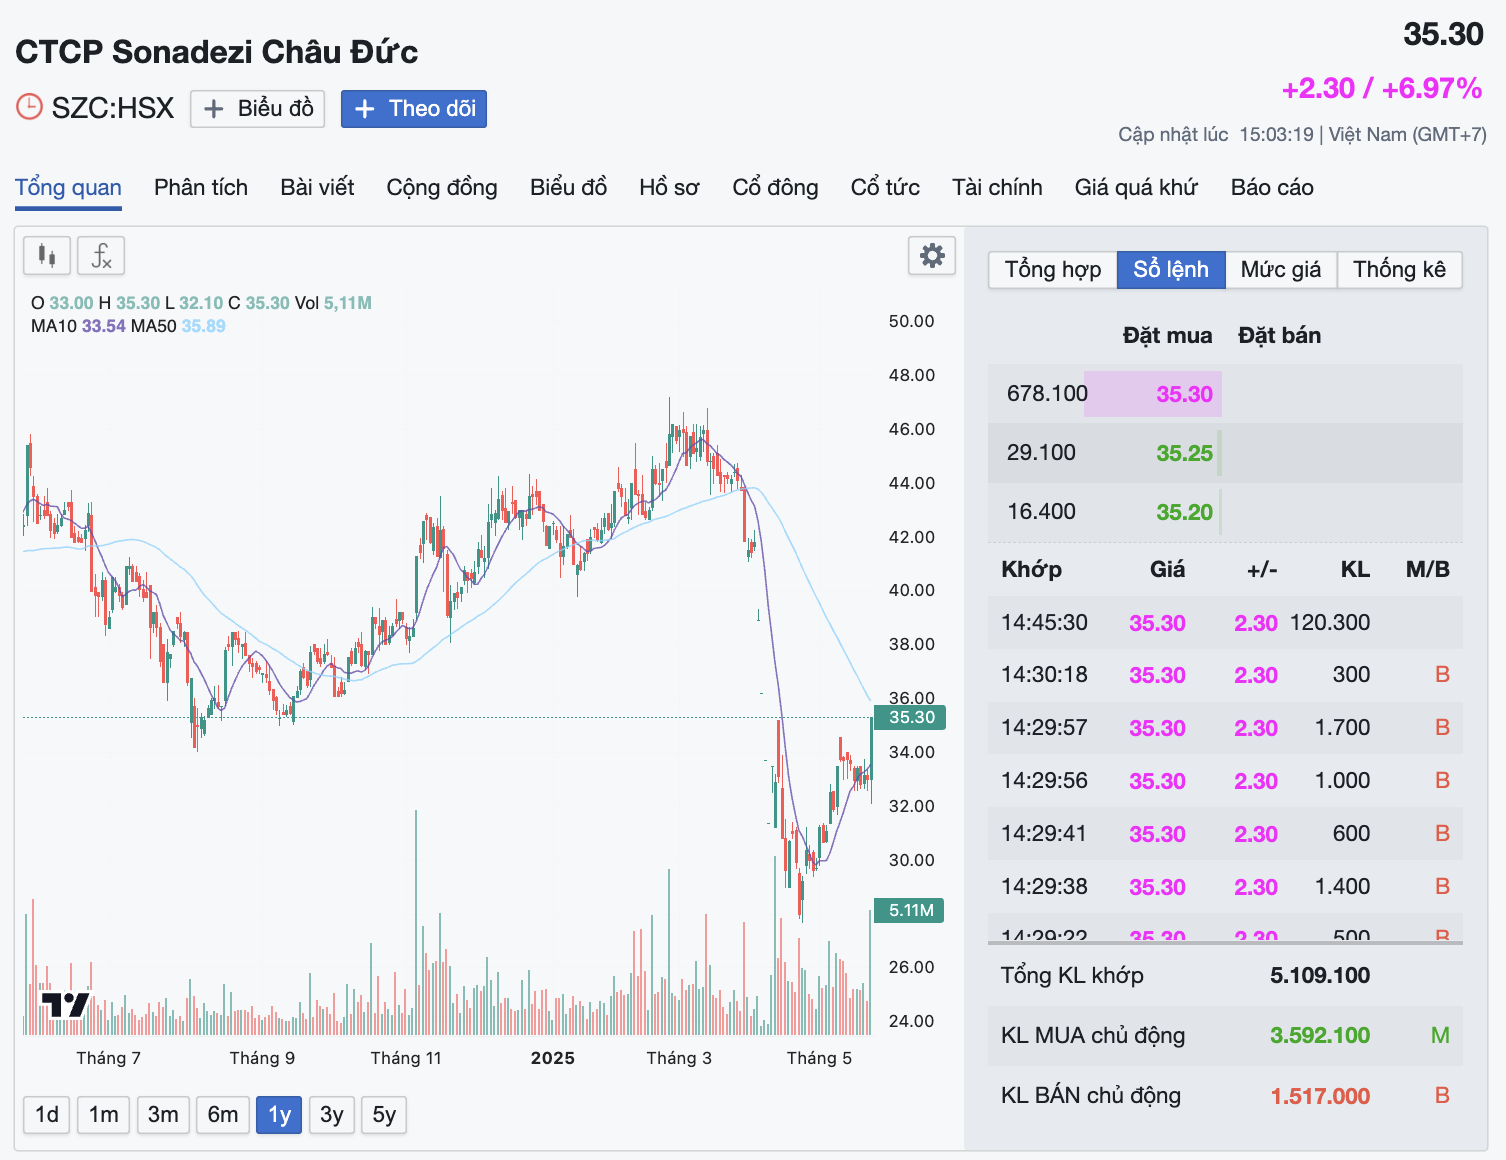The width and height of the screenshot is (1506, 1160).
Task: Click the M/B column header
Action: (1427, 570)
